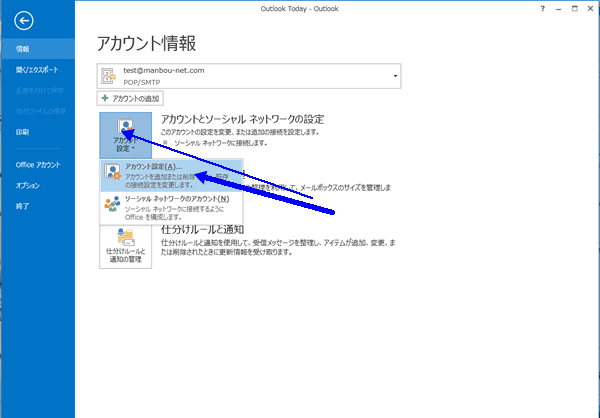
Task: Click the green plus icon on アカウントの追加
Action: (x=104, y=98)
